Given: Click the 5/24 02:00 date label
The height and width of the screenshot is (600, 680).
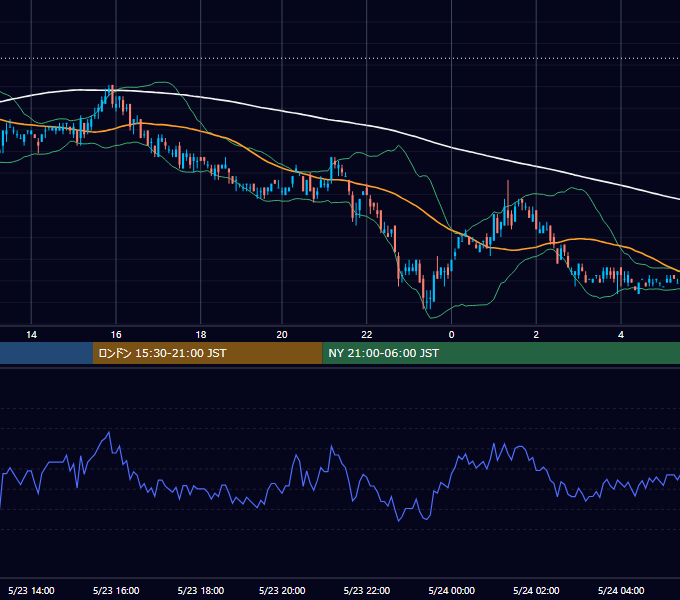Looking at the screenshot, I should (x=536, y=590).
